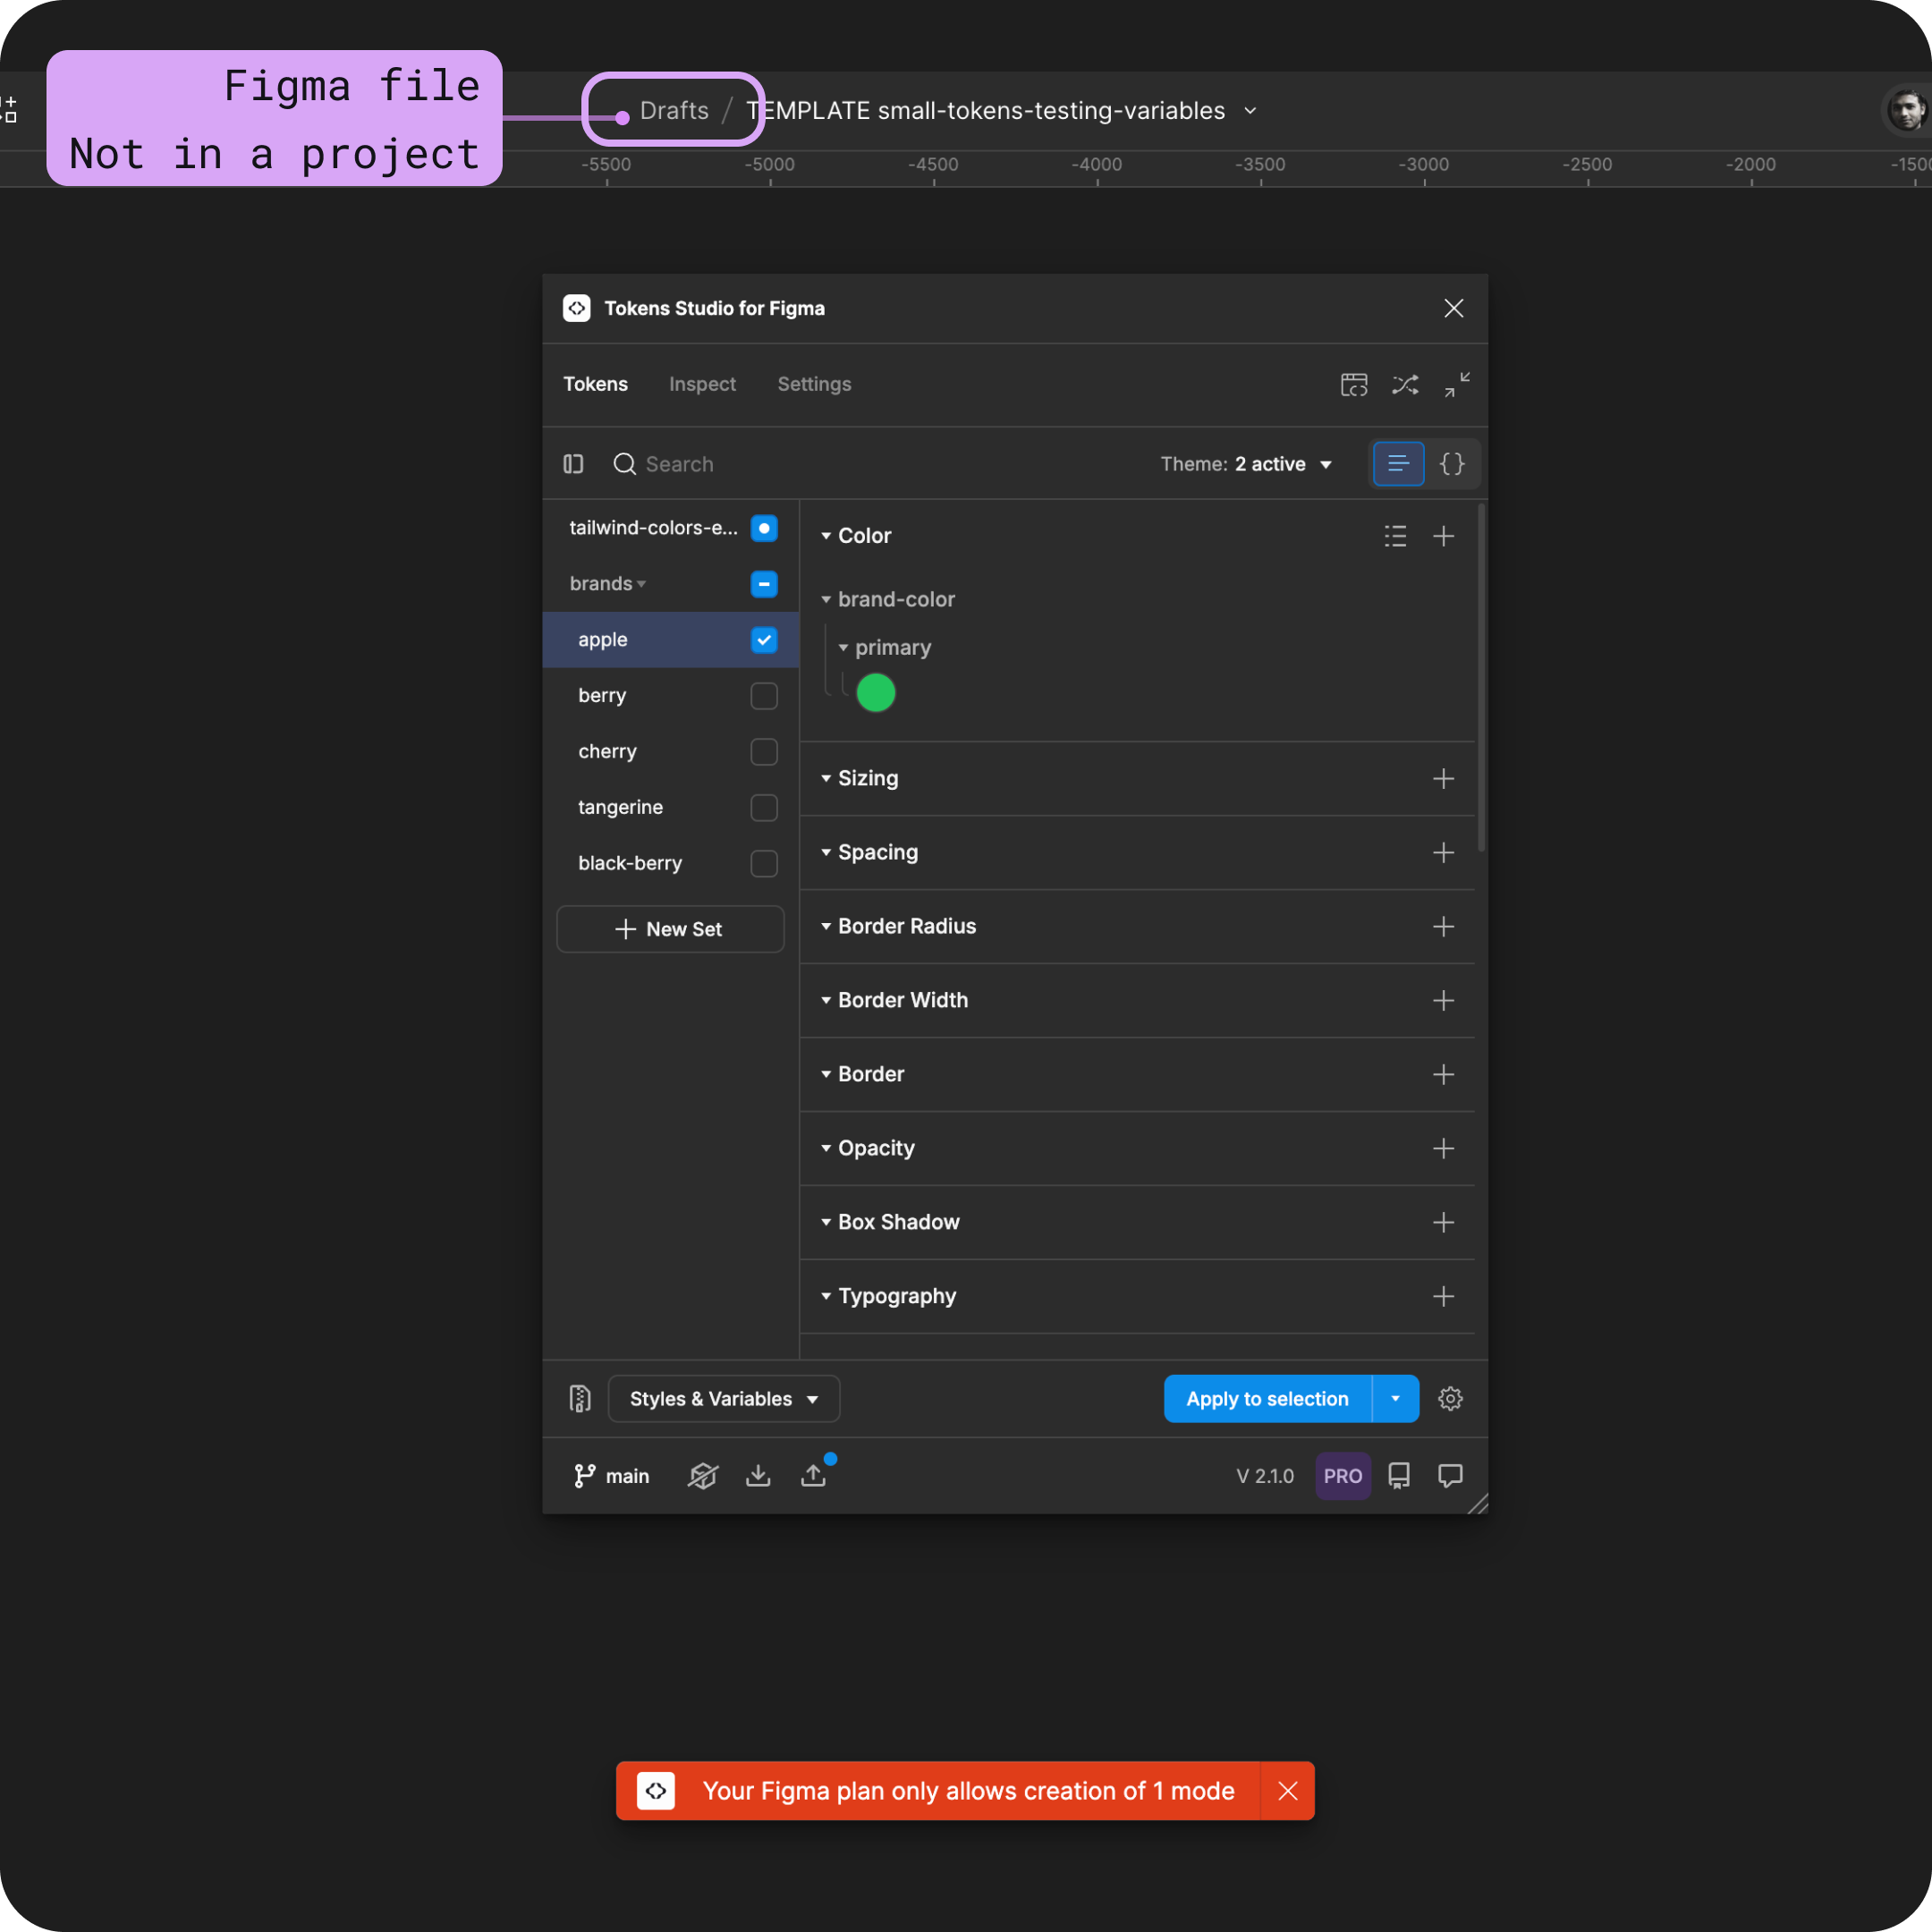Click the push to remote upload icon
This screenshot has height=1932, width=1932.
tap(814, 1475)
